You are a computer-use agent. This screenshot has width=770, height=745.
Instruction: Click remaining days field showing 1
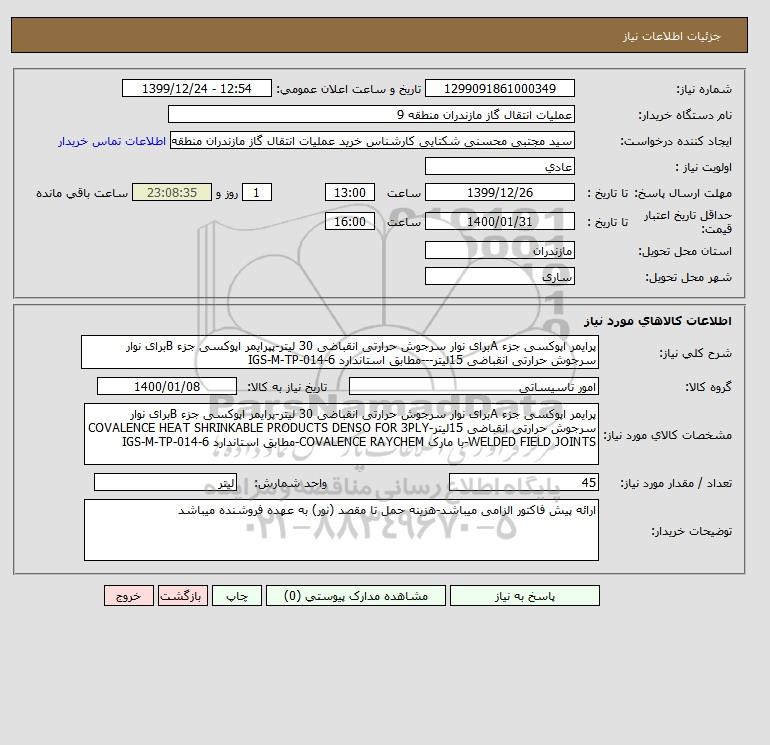tap(256, 193)
